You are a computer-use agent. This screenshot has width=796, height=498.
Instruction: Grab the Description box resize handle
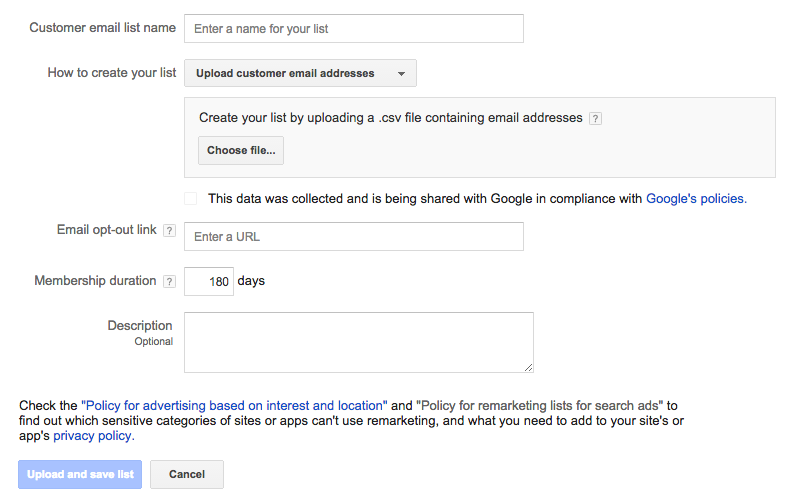(528, 367)
